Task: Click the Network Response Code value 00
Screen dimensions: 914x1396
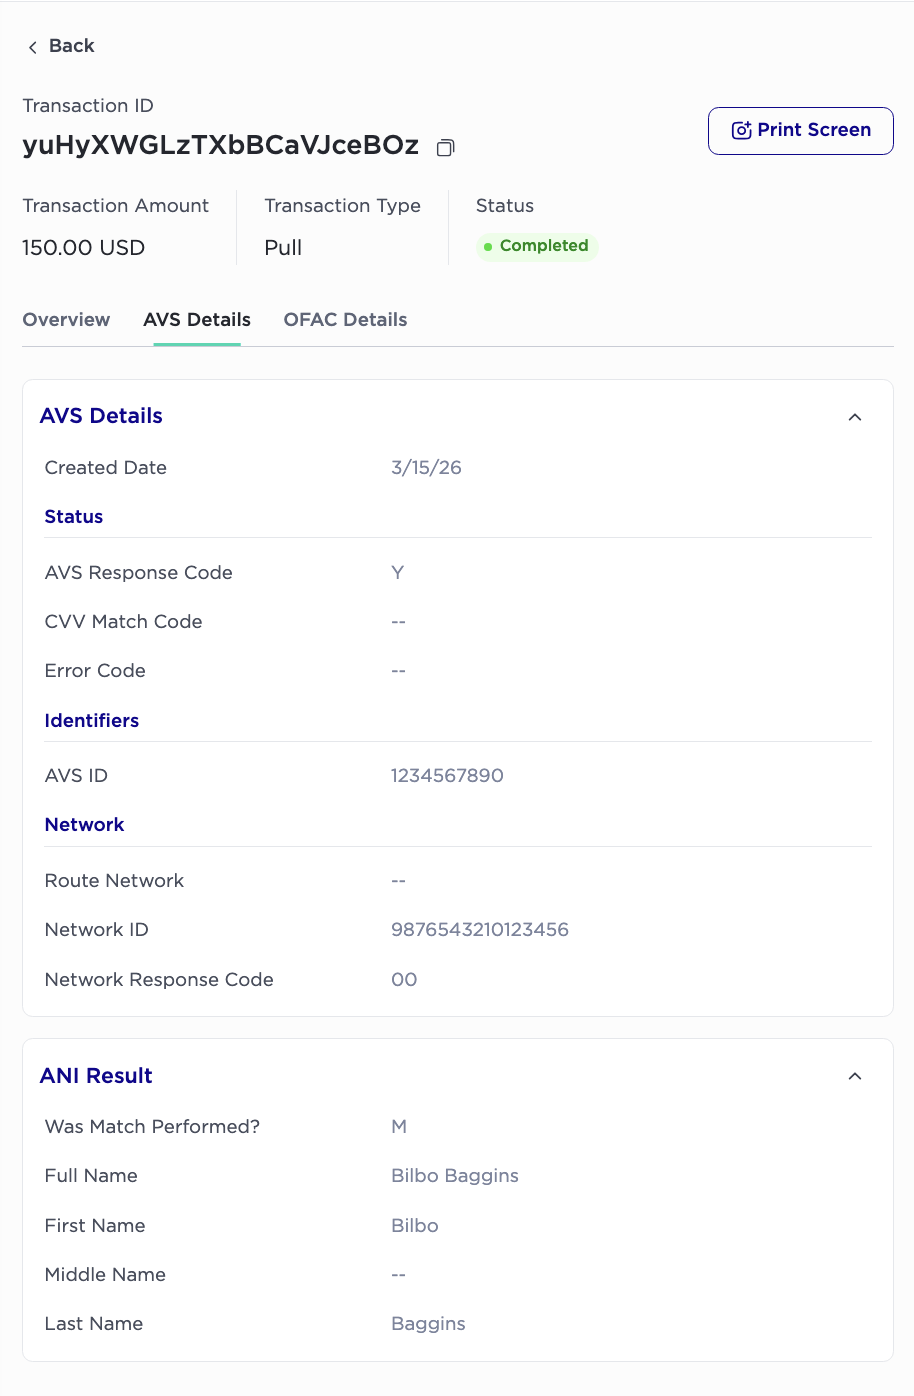Action: [404, 980]
